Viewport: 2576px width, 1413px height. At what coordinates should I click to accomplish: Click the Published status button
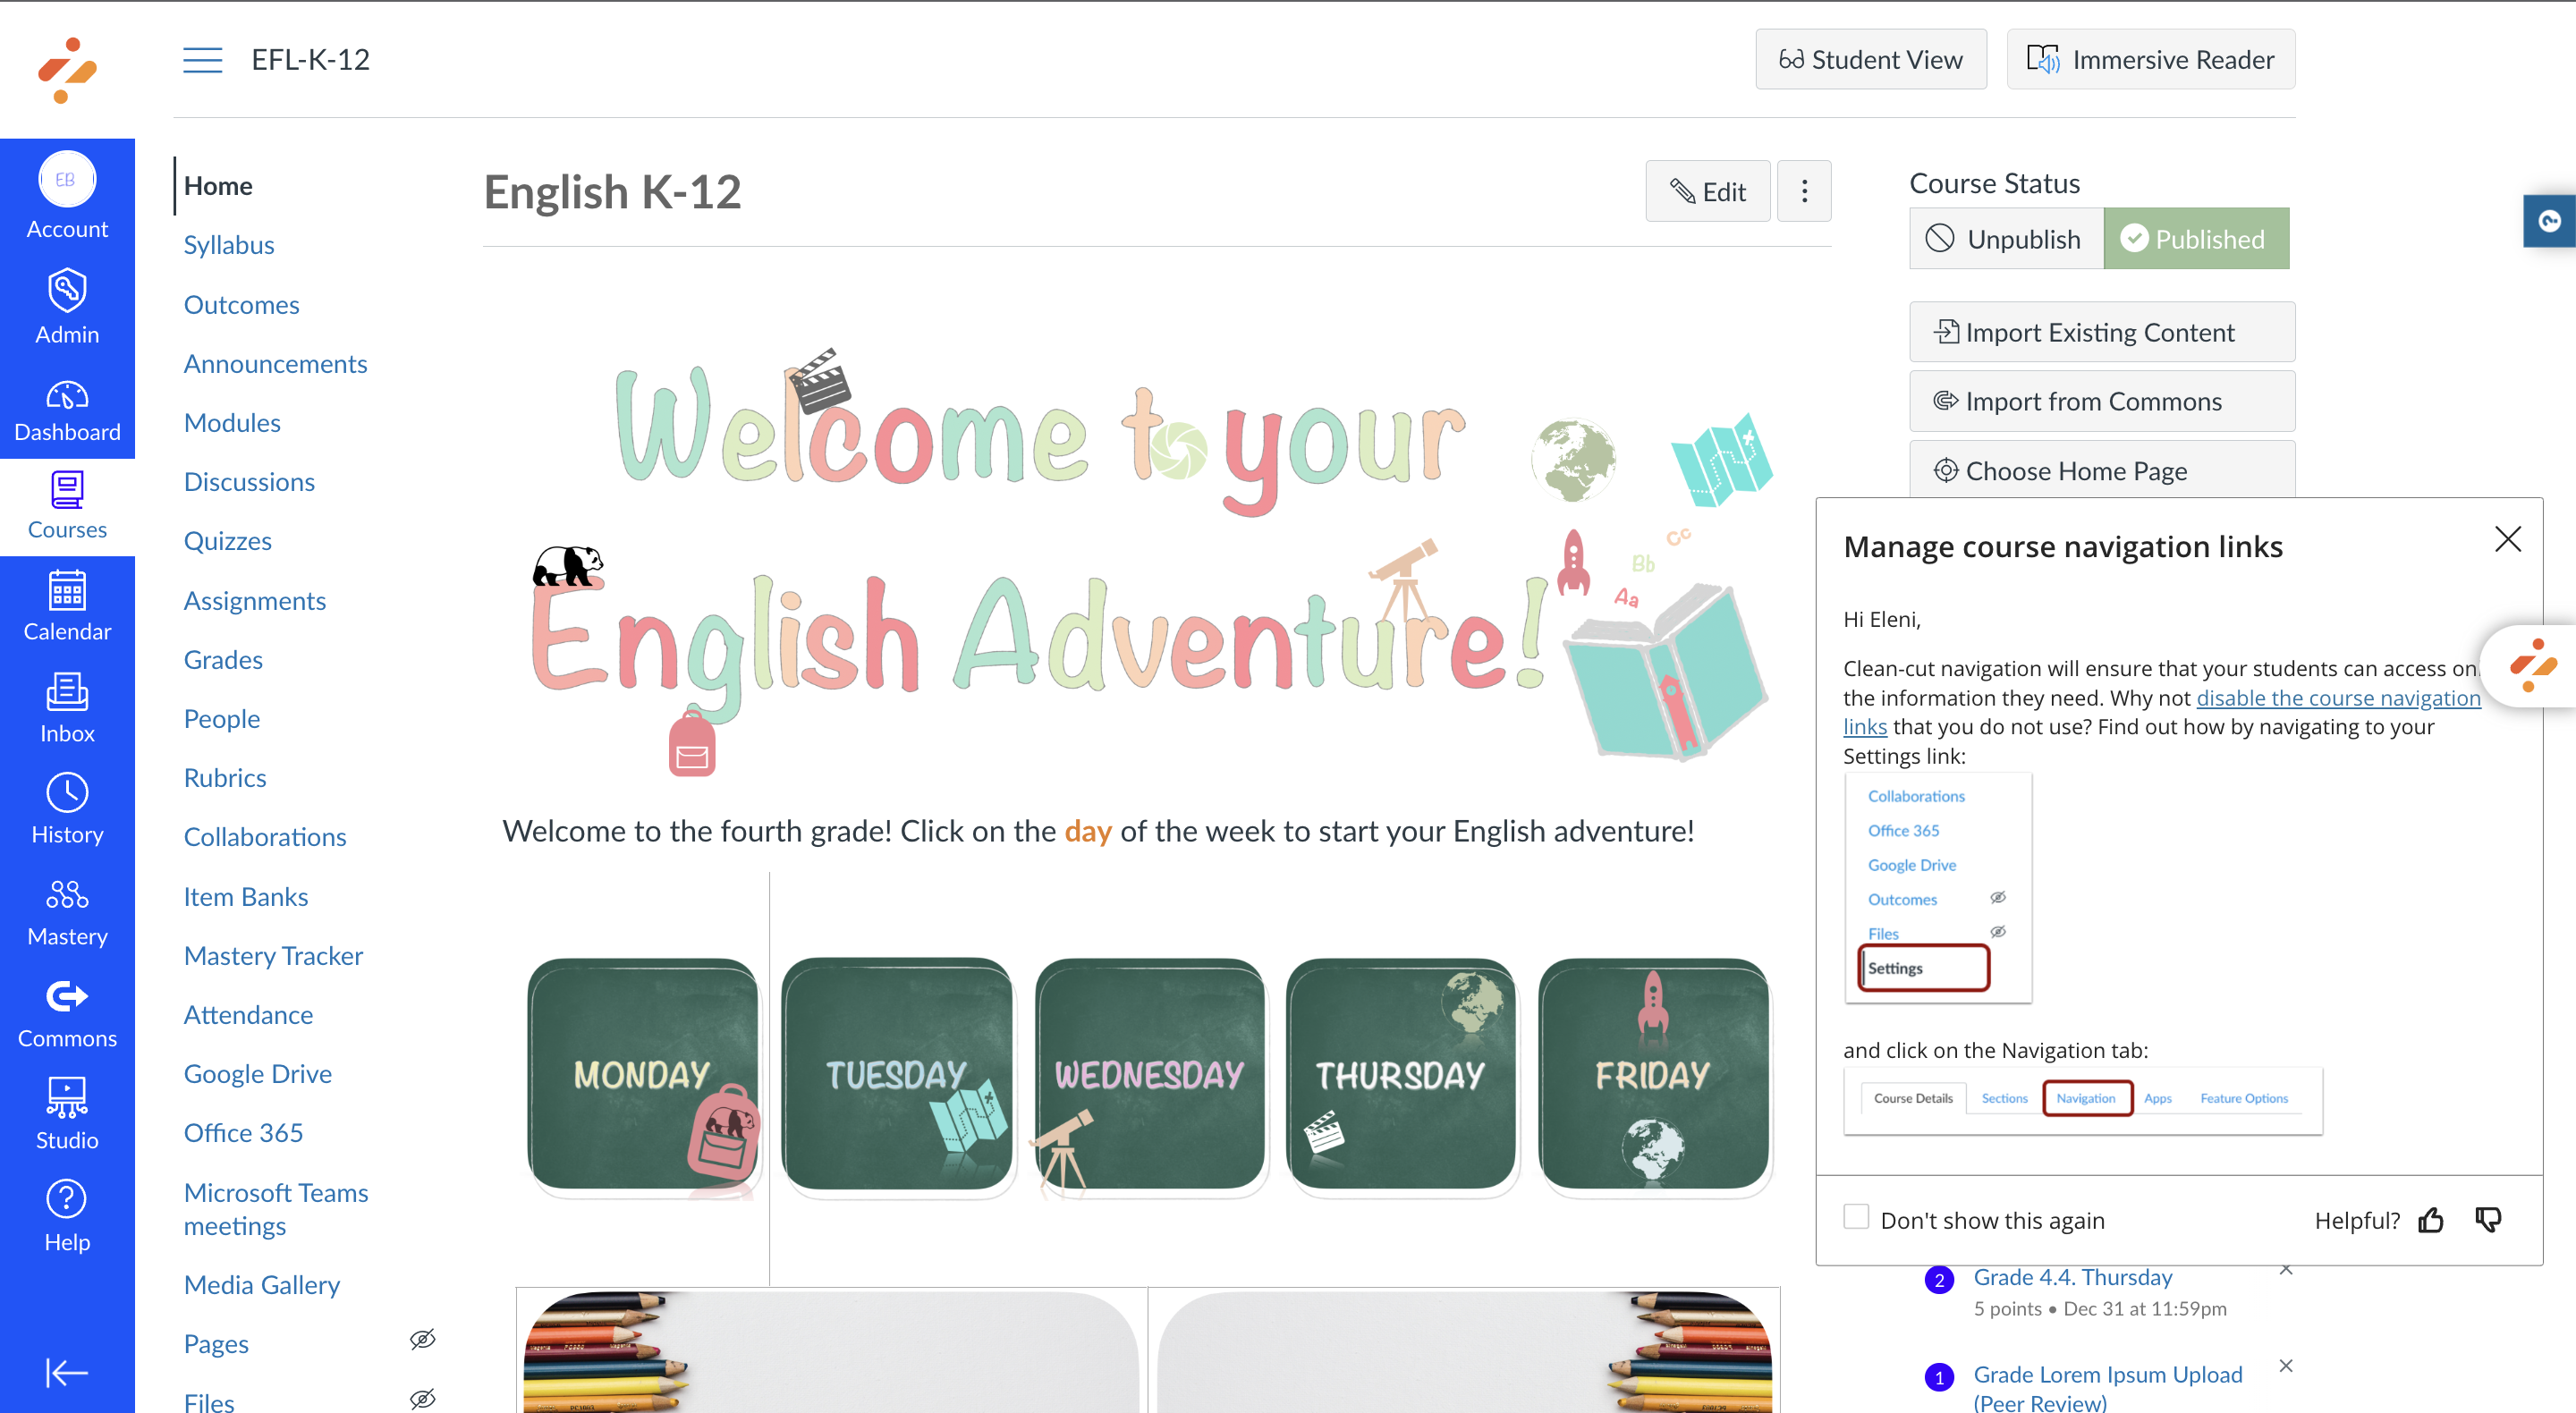pos(2196,239)
